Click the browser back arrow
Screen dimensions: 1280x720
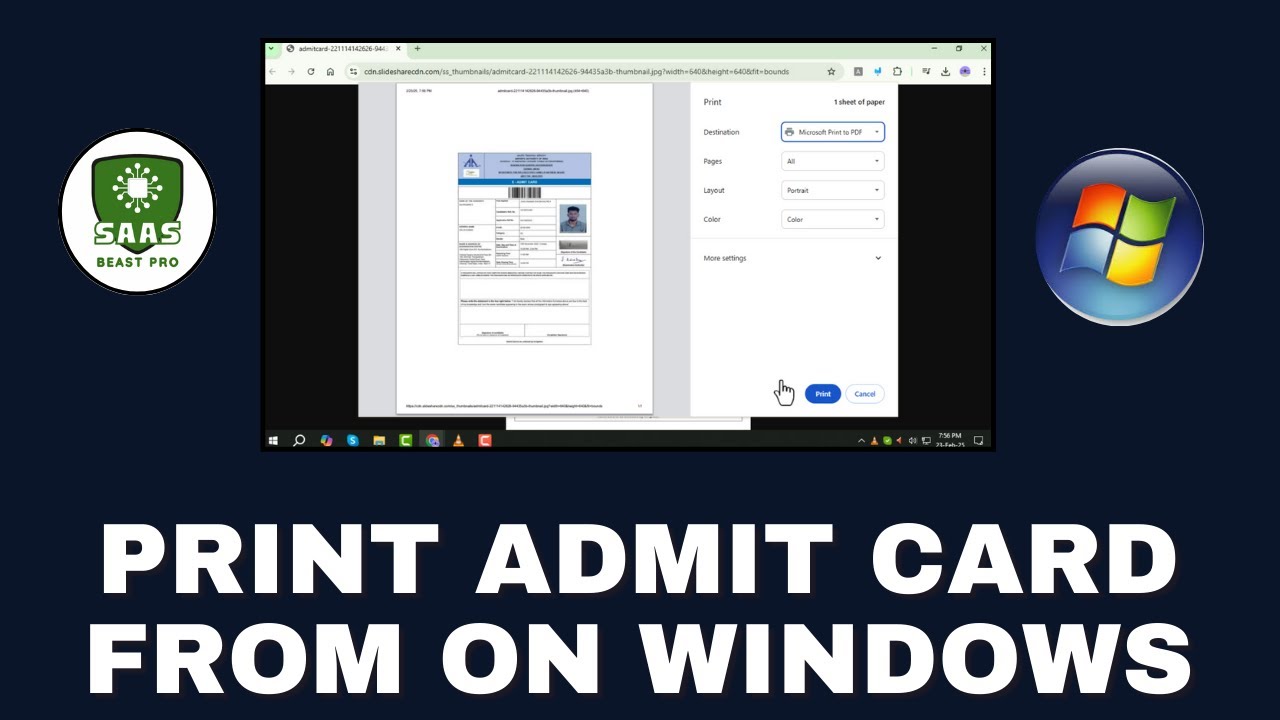click(x=273, y=72)
